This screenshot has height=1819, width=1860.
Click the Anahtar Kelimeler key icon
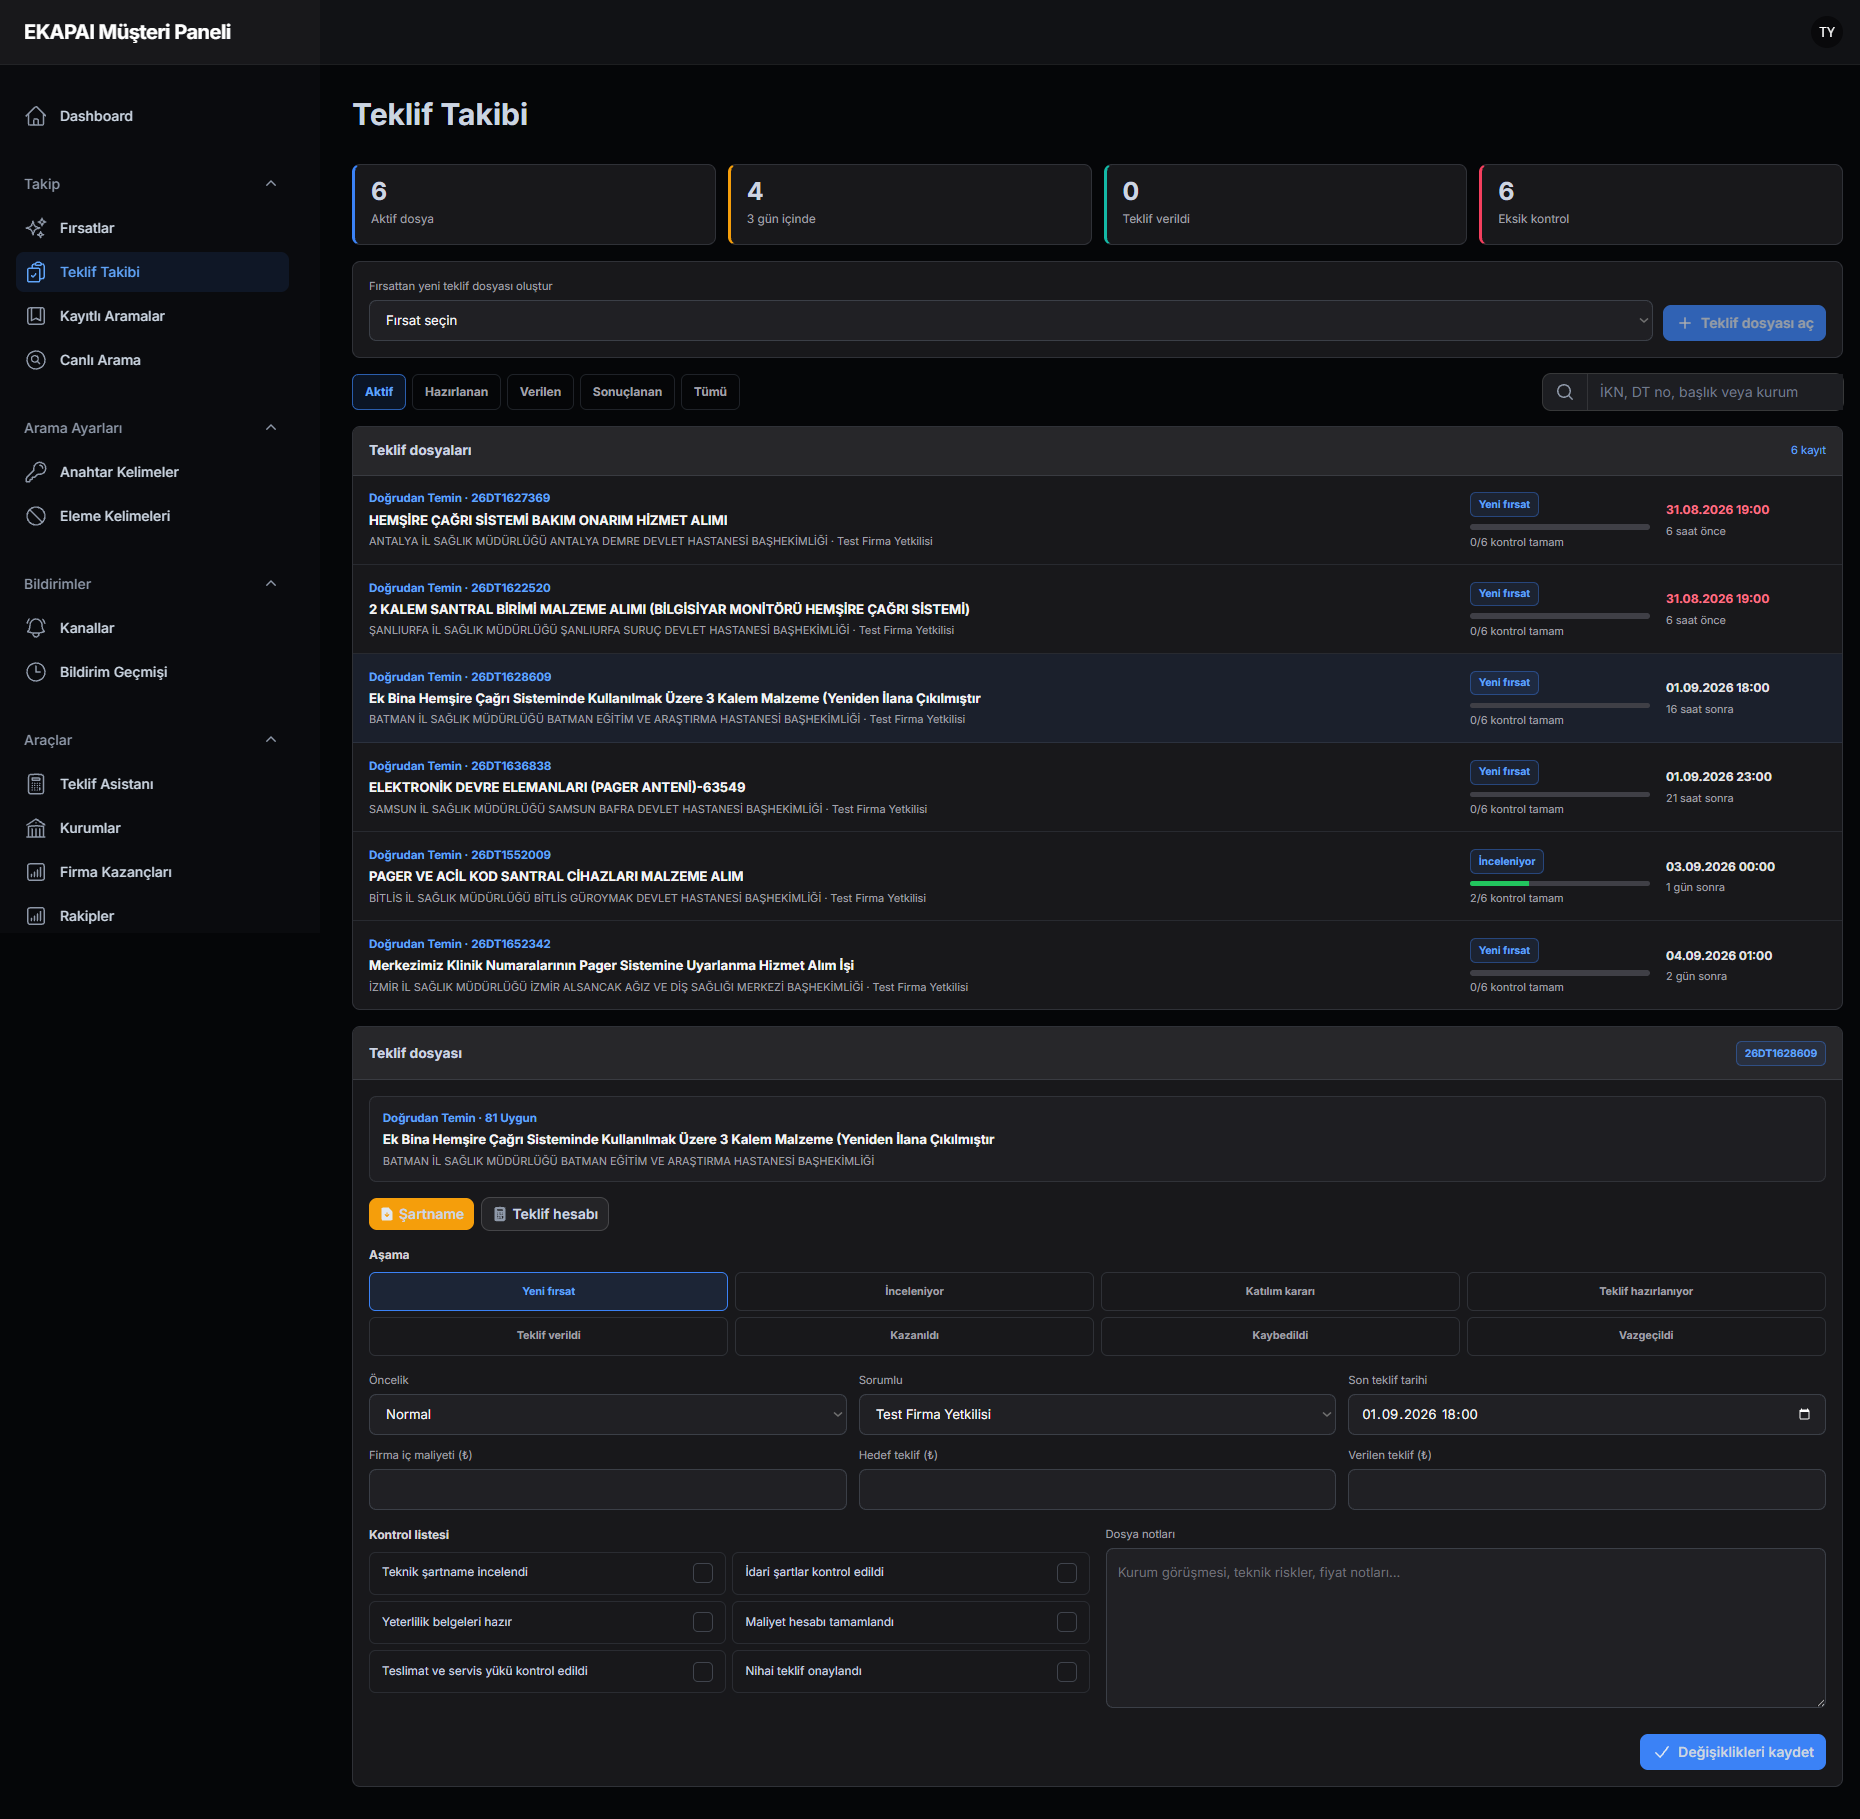tap(36, 472)
